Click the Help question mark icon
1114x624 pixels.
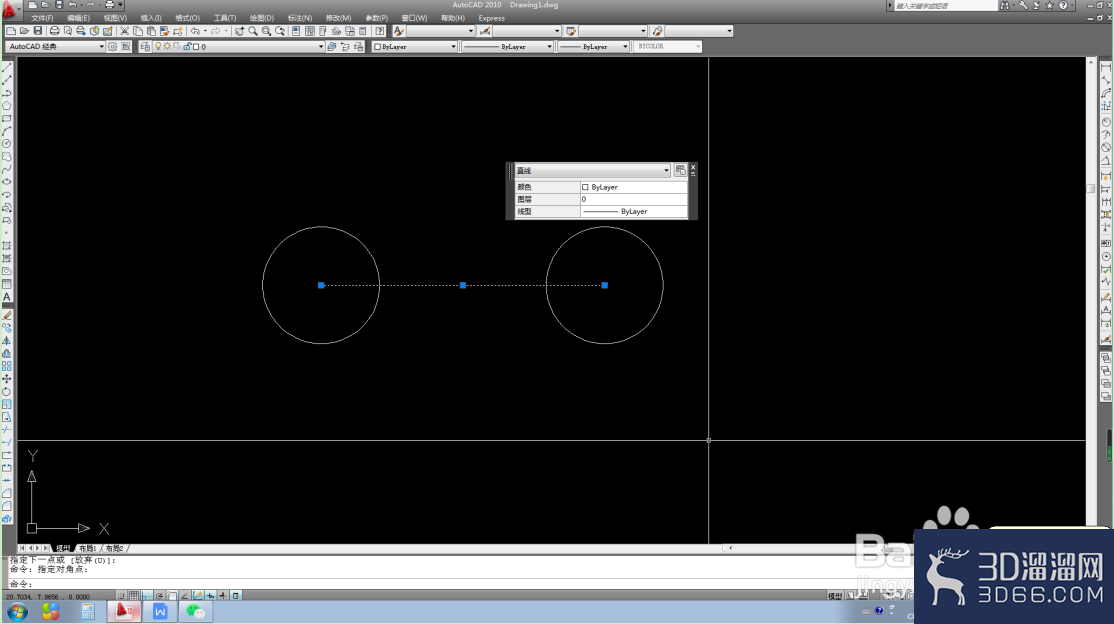[x=379, y=31]
